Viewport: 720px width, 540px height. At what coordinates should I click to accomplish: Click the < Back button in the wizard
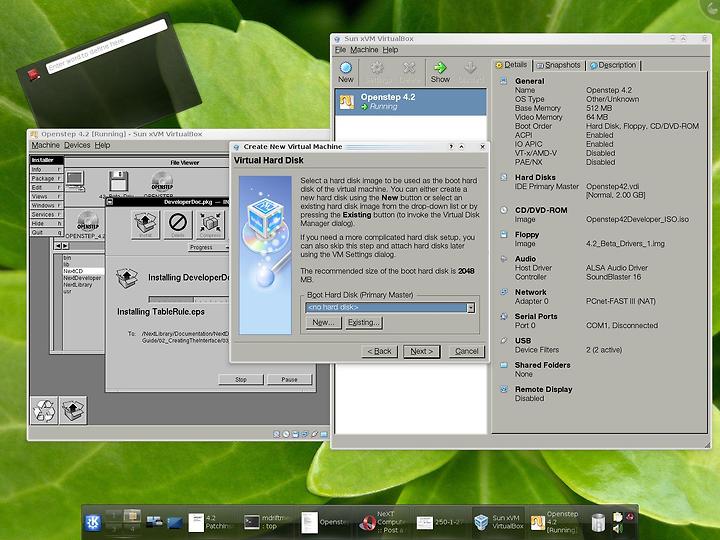pos(379,351)
